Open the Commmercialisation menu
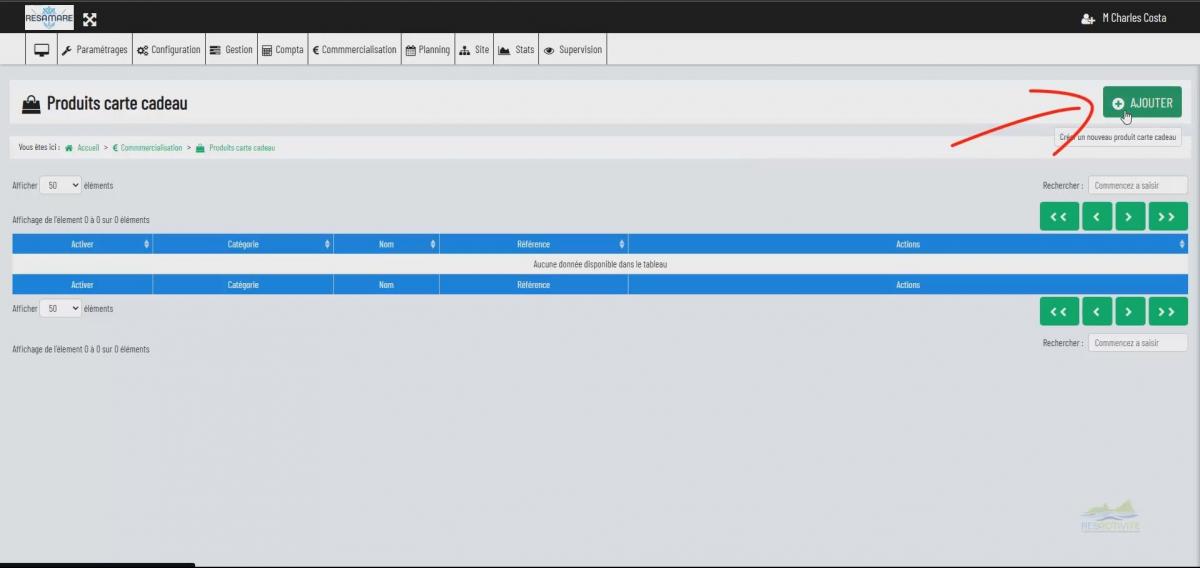This screenshot has width=1200, height=568. [x=354, y=50]
